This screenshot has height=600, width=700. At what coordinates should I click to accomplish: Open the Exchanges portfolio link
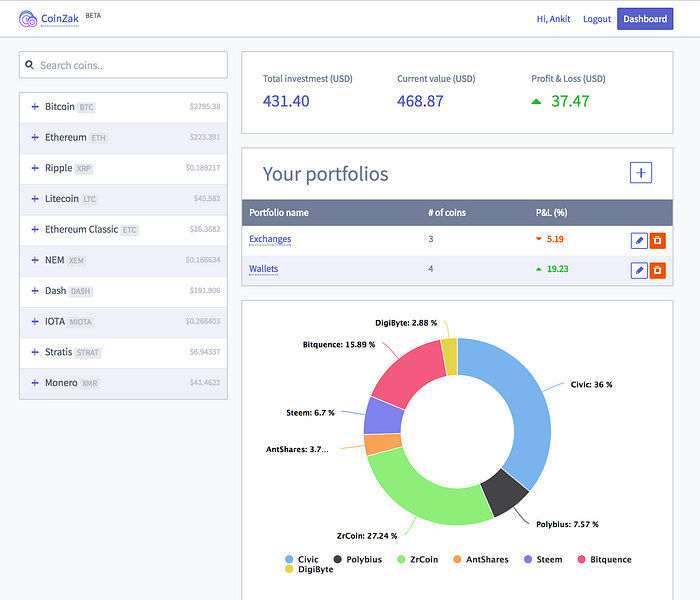270,239
